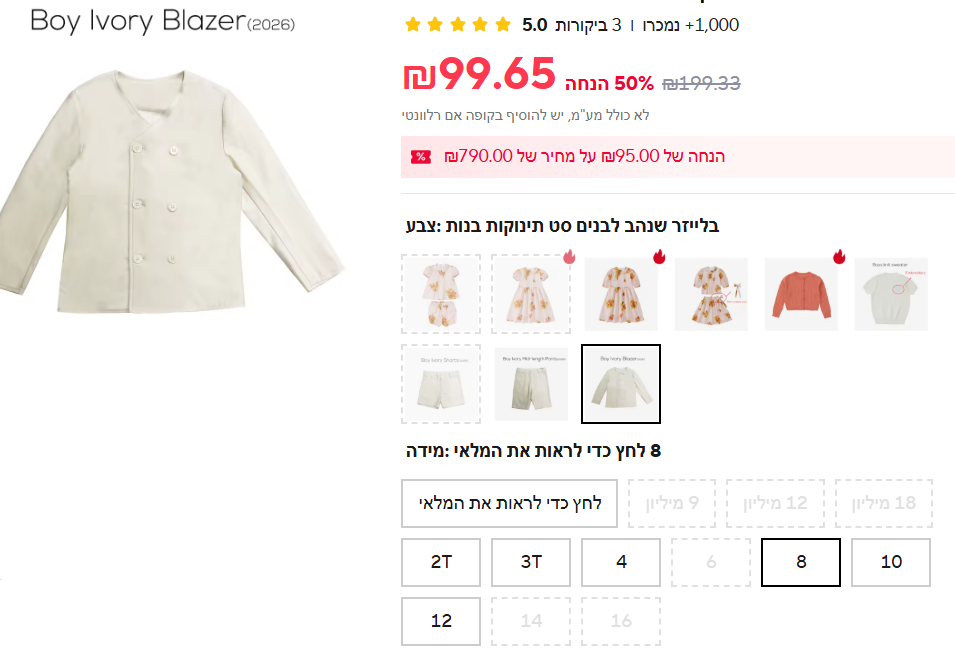Click the five-star rating icons
Viewport: 955px width, 663px height.
point(457,25)
